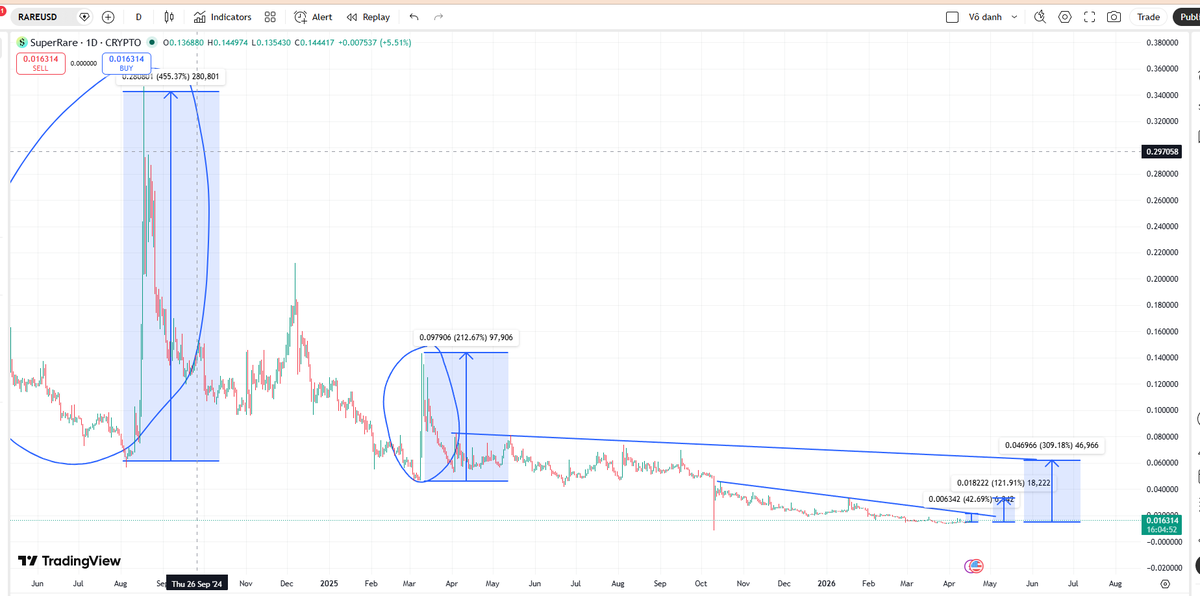This screenshot has width=1200, height=596.
Task: Toggle the watchlist flag next to RAREUSD
Action: pos(84,17)
